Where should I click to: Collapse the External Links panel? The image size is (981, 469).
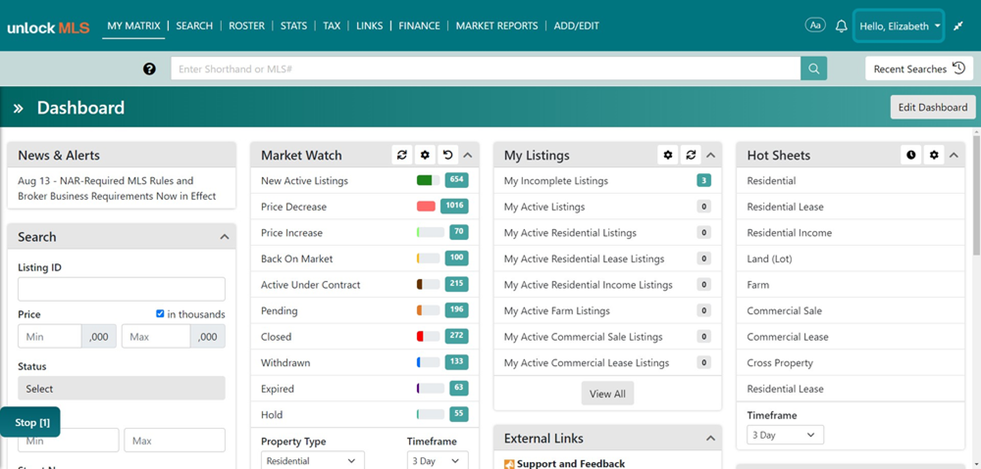[x=711, y=438]
